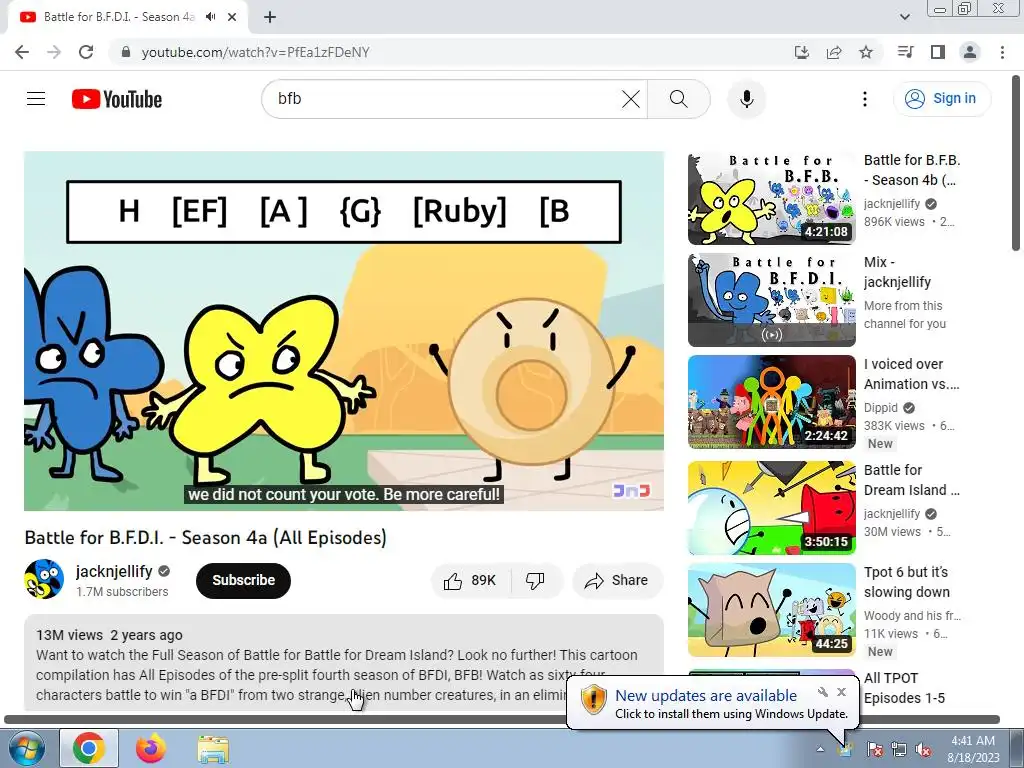This screenshot has width=1024, height=768.
Task: Open Battle for Dream Island thumbnail
Action: (771, 508)
